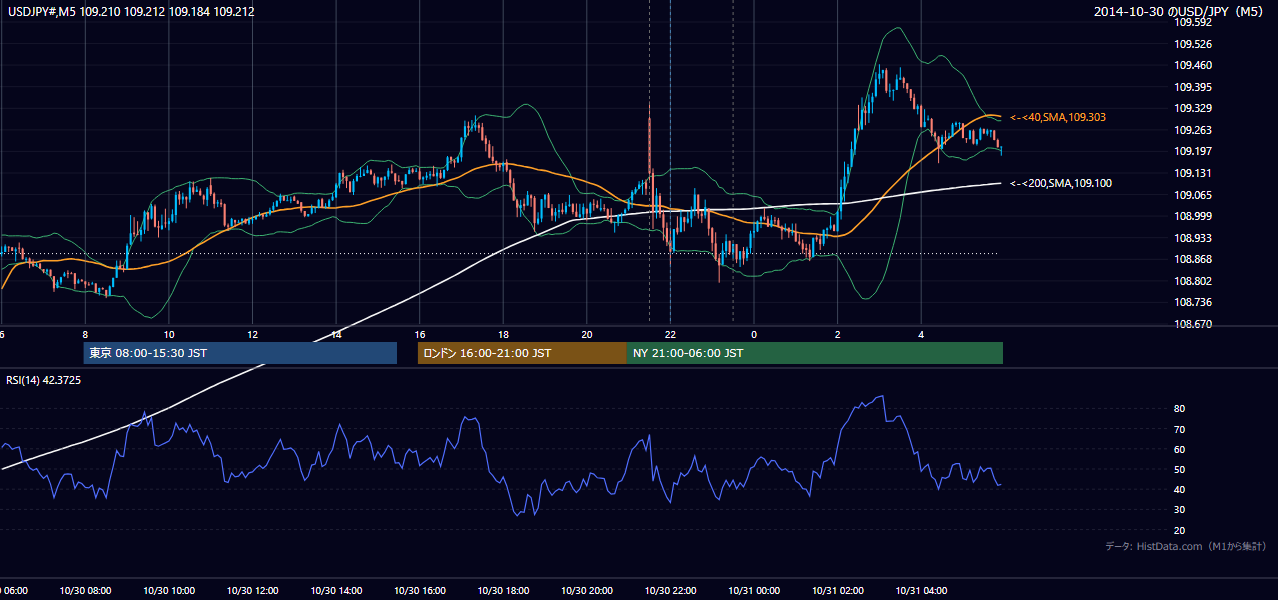Click the 10/30 14:00 time axis label

(336, 591)
